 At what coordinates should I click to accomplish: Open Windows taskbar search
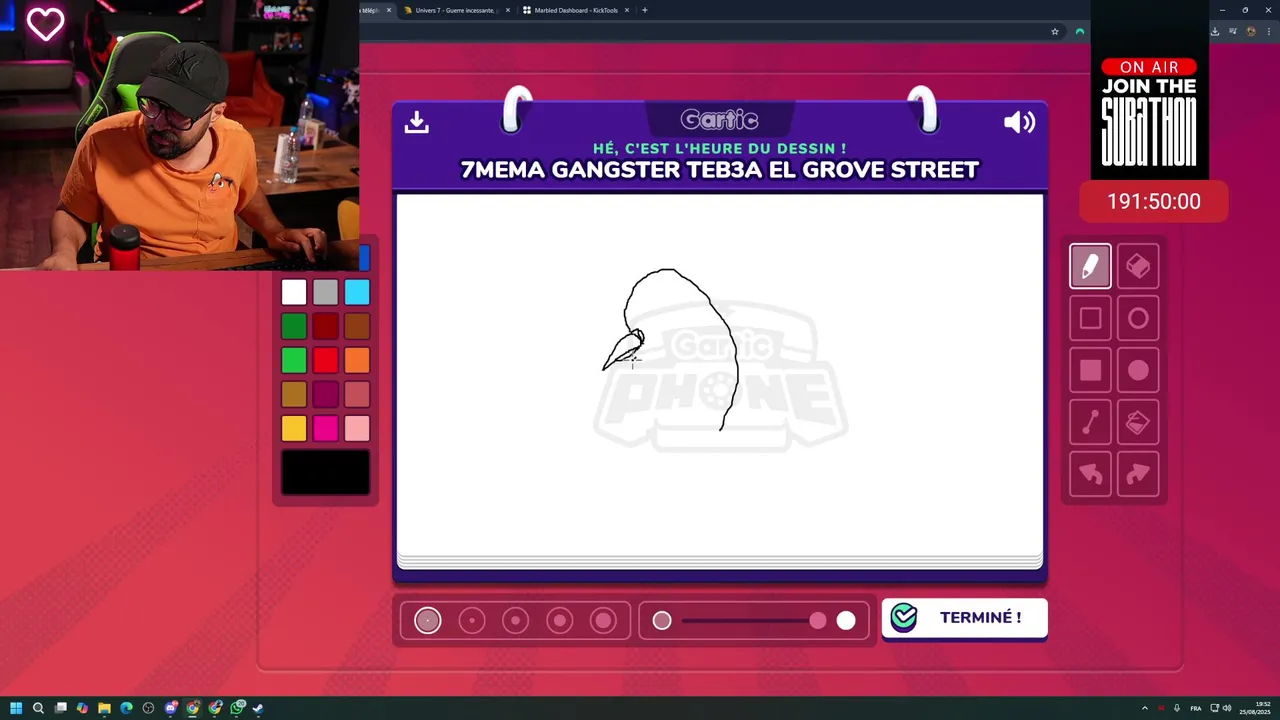(38, 708)
